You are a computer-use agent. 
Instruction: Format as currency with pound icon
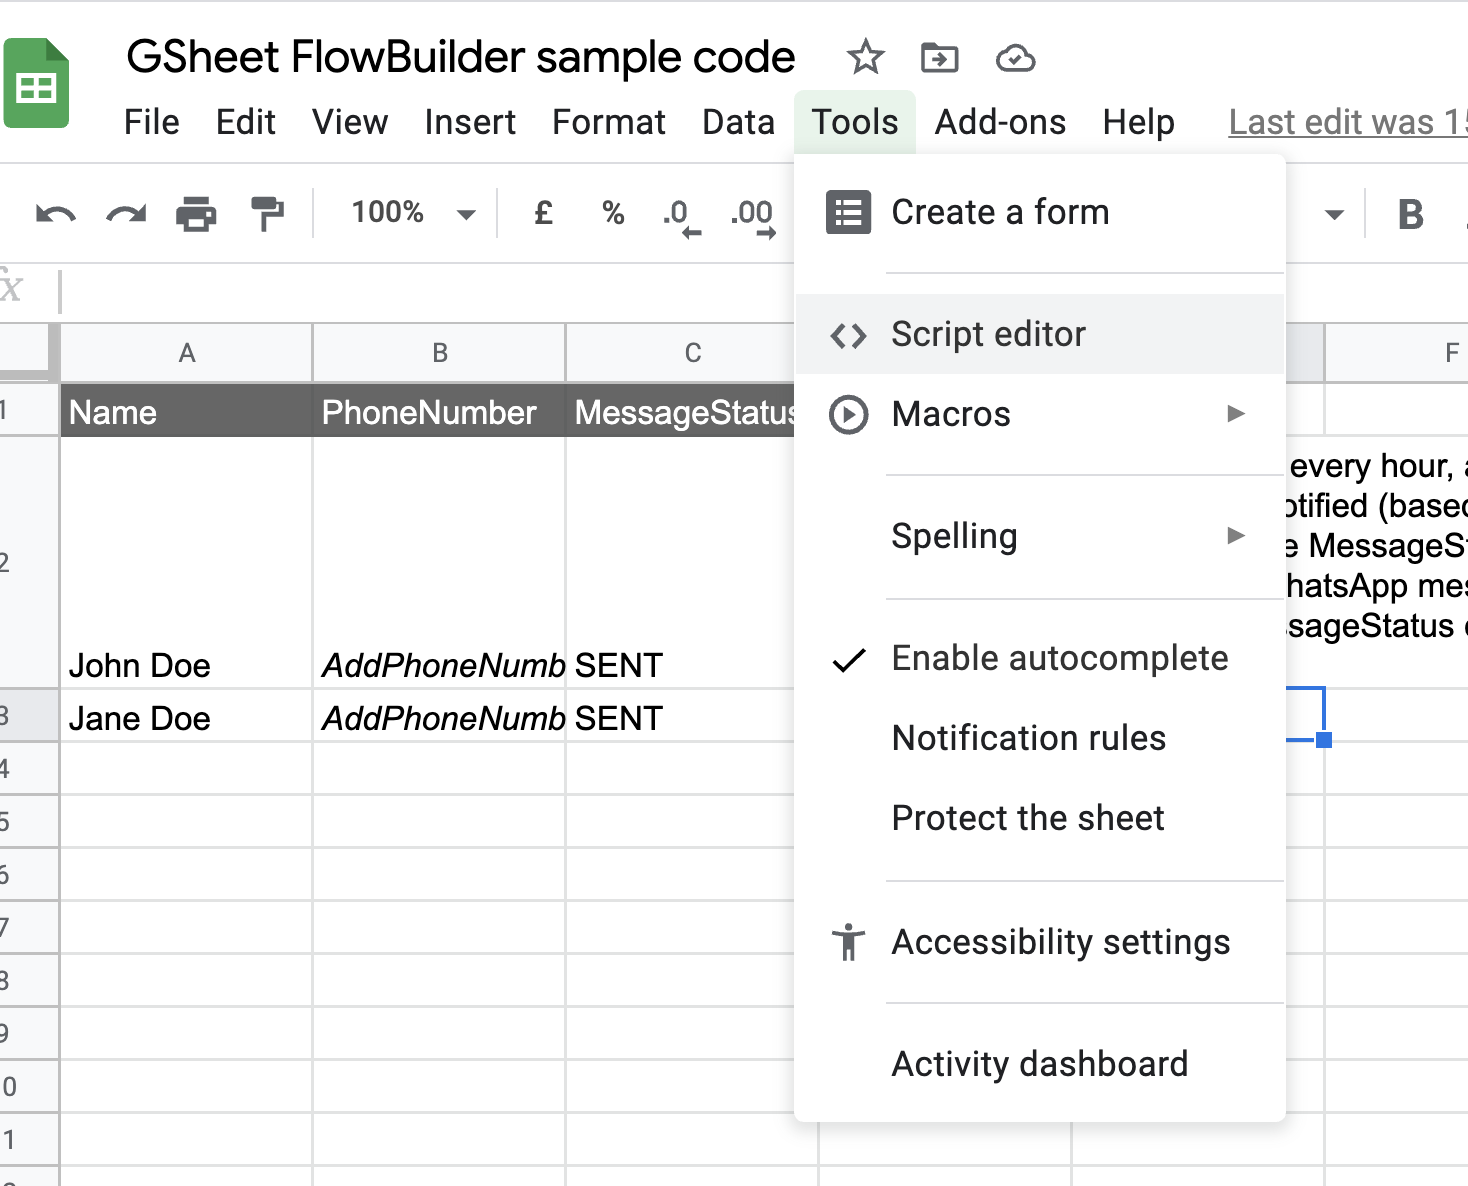tap(543, 213)
